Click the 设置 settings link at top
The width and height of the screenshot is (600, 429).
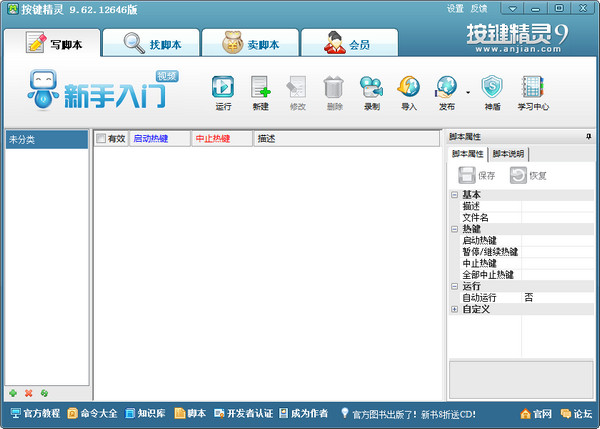pos(455,8)
